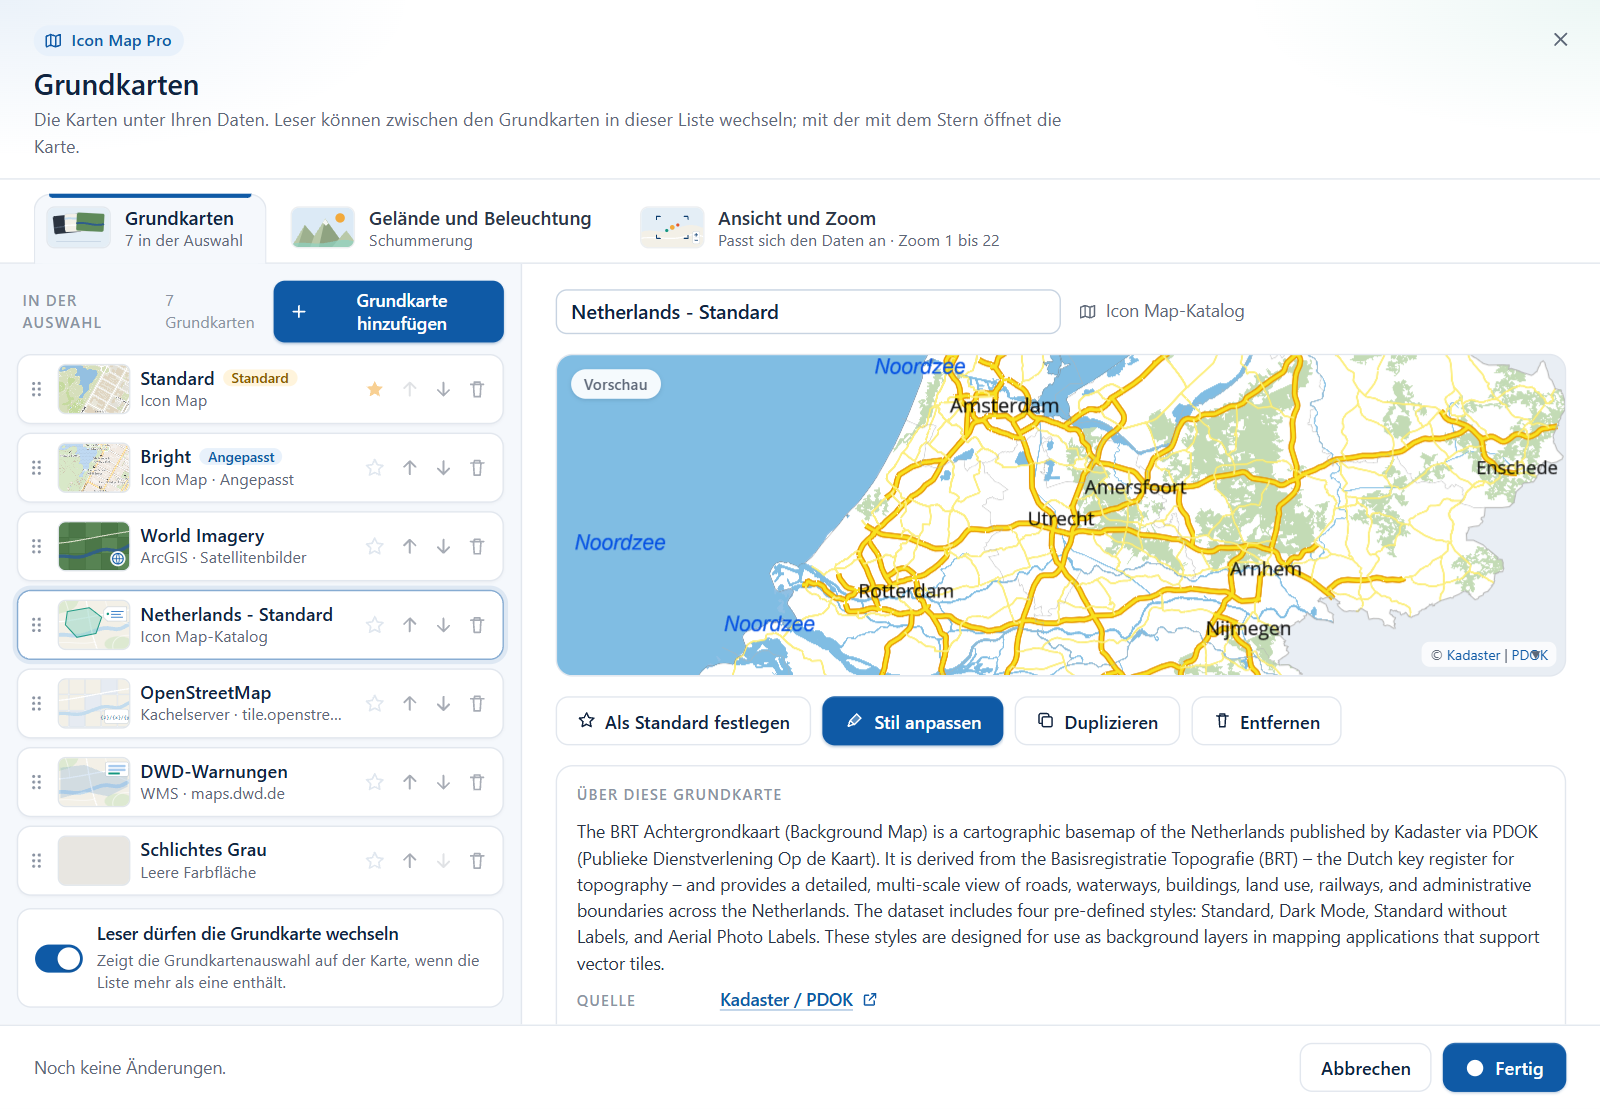Move World Imagery up in list
The height and width of the screenshot is (1109, 1600).
tap(410, 546)
